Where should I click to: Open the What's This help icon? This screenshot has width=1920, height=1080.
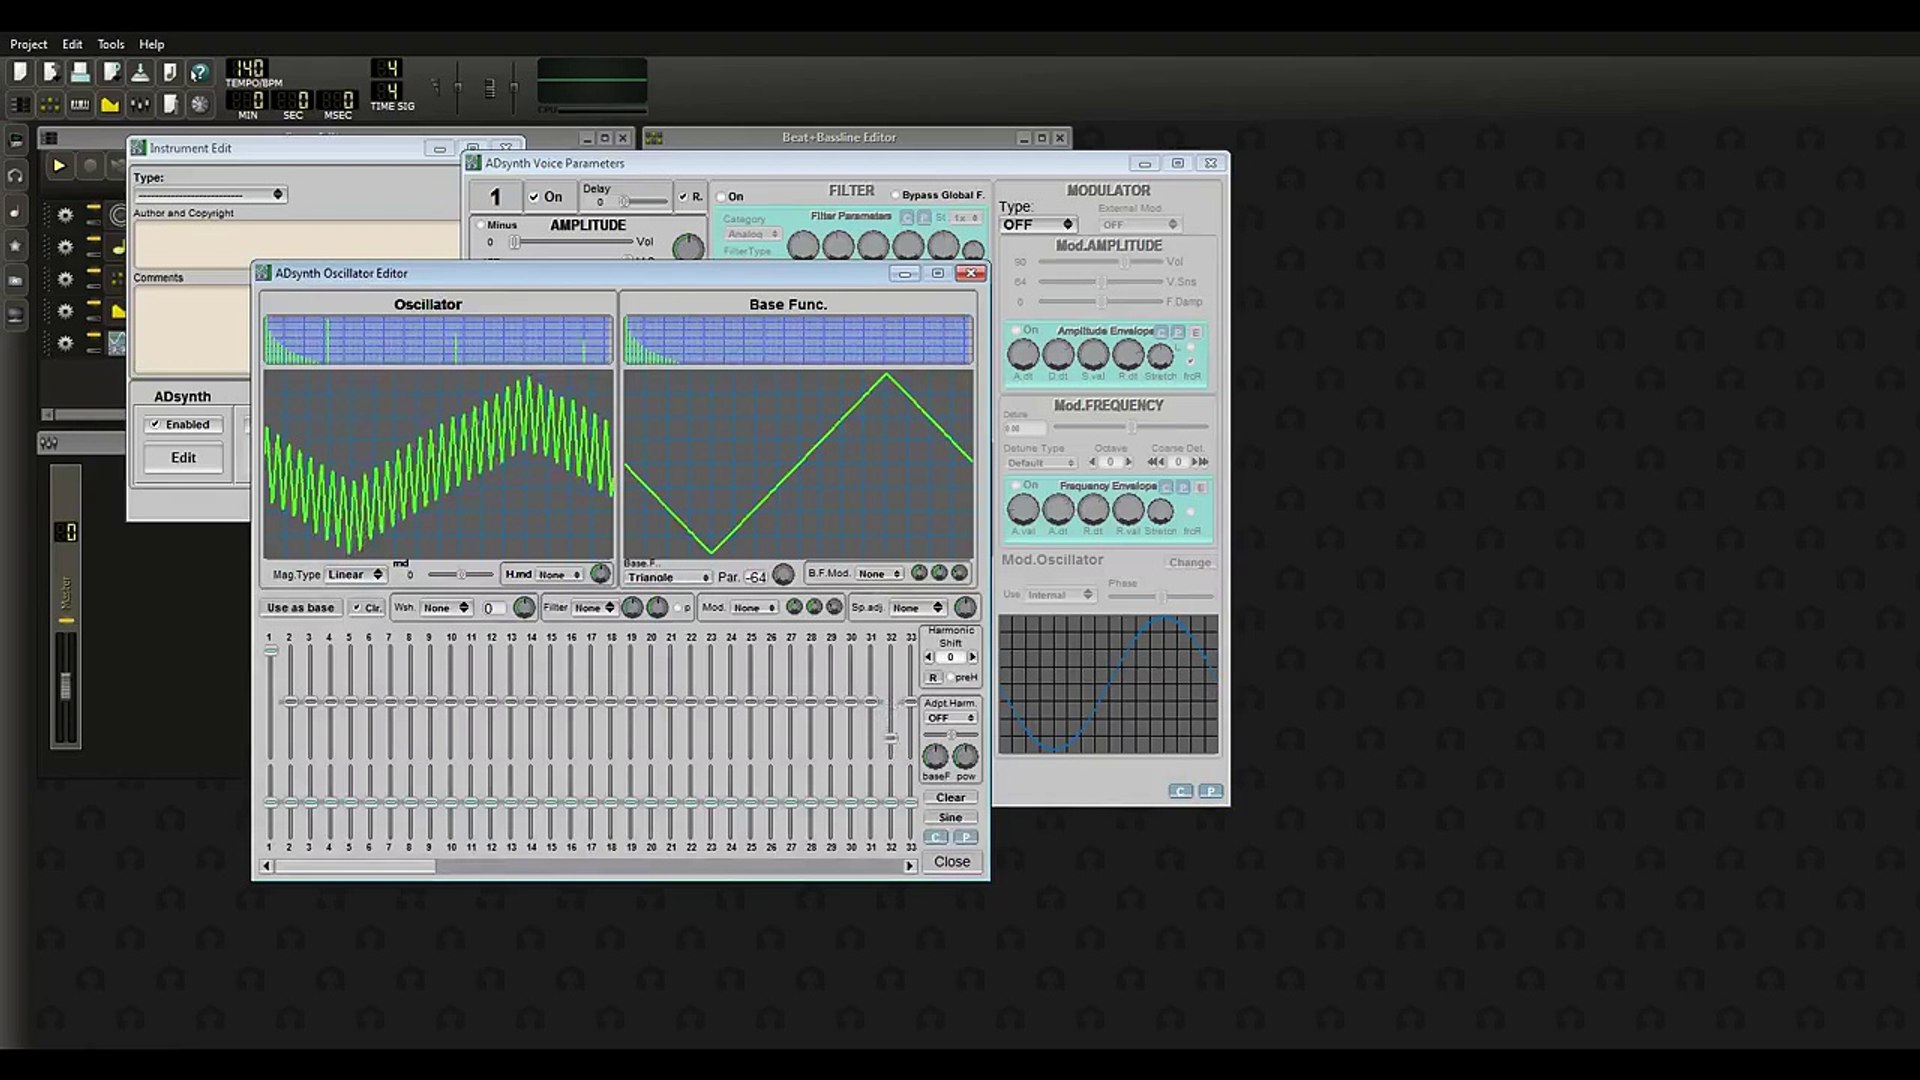[x=200, y=72]
